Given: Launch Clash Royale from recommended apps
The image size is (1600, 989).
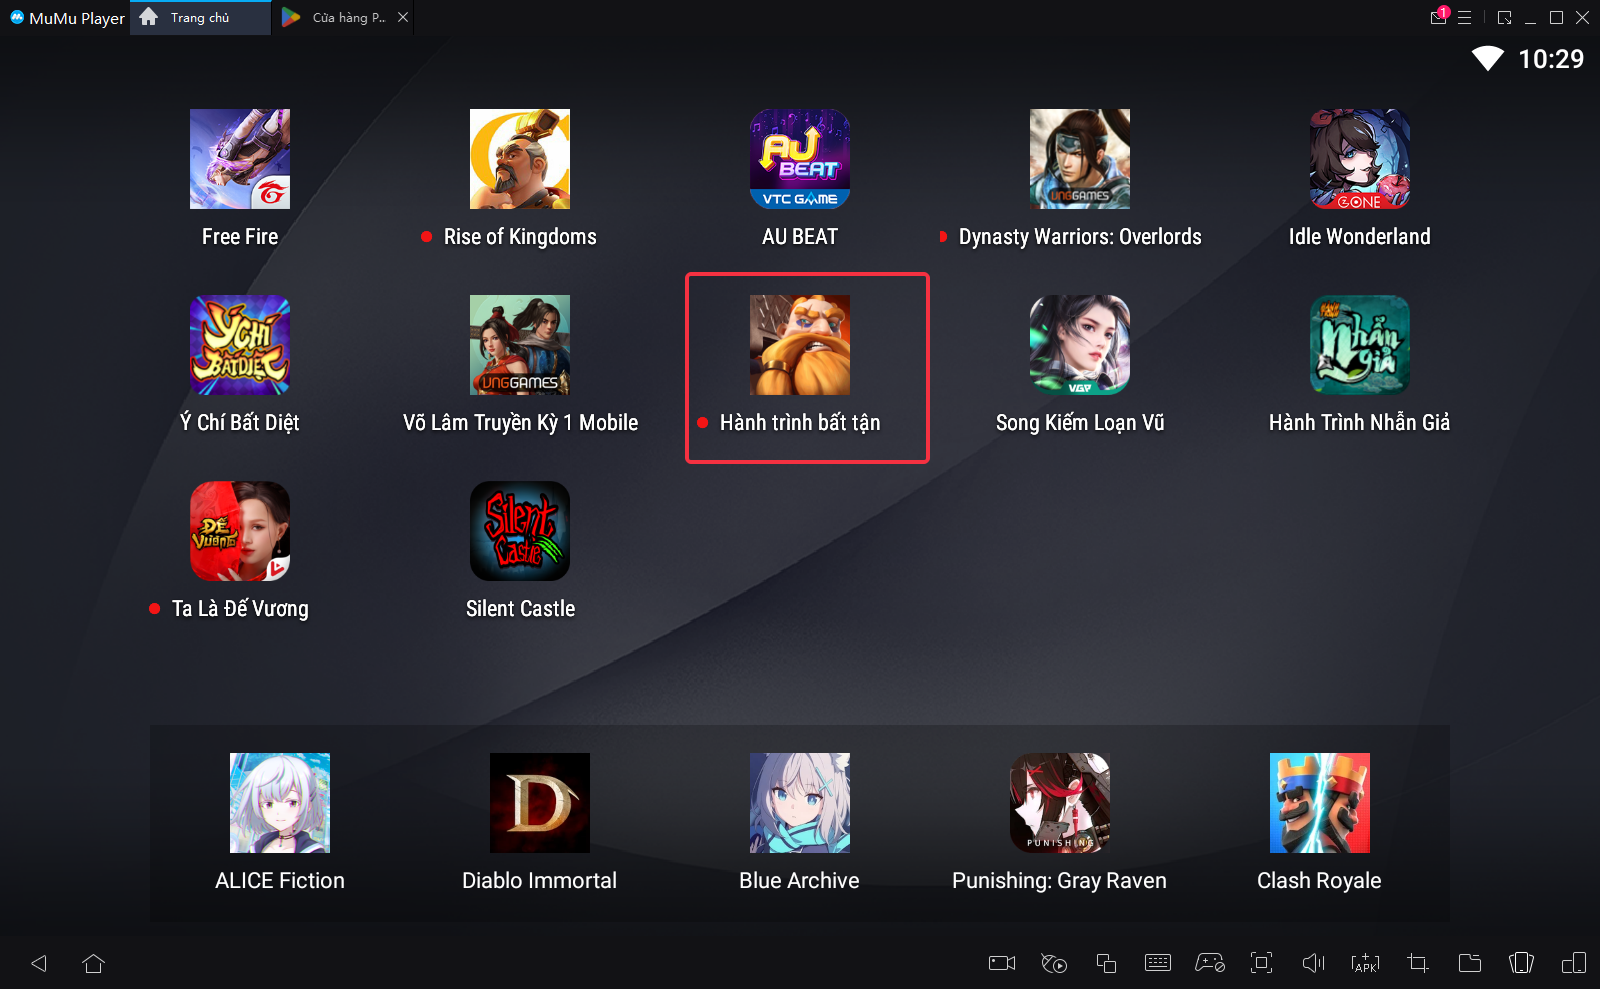Looking at the screenshot, I should 1319,803.
